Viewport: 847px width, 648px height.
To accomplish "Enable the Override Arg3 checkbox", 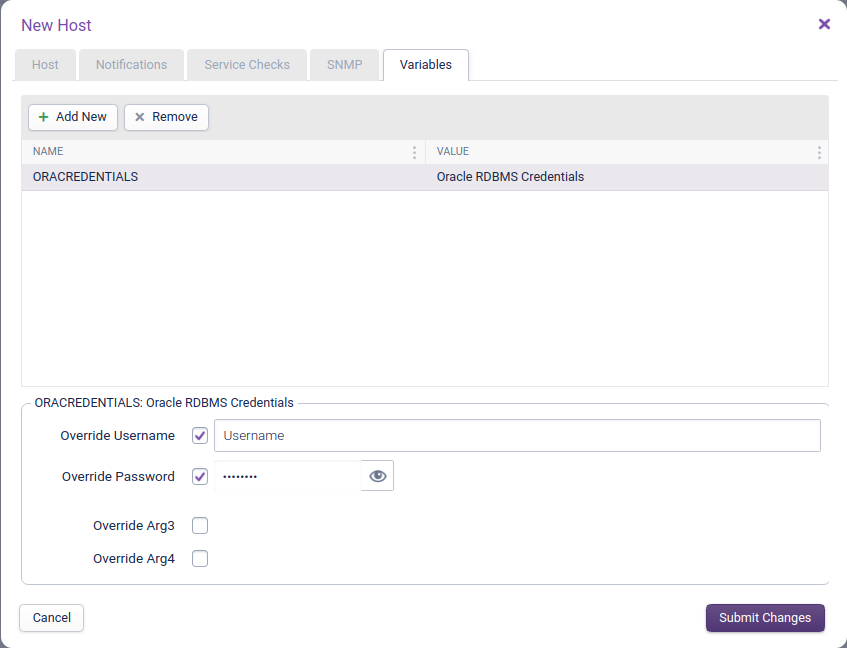I will [200, 526].
